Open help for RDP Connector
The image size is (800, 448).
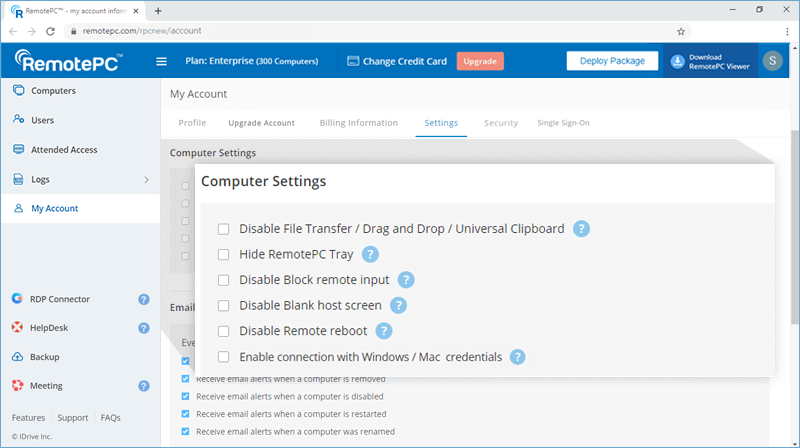click(144, 299)
